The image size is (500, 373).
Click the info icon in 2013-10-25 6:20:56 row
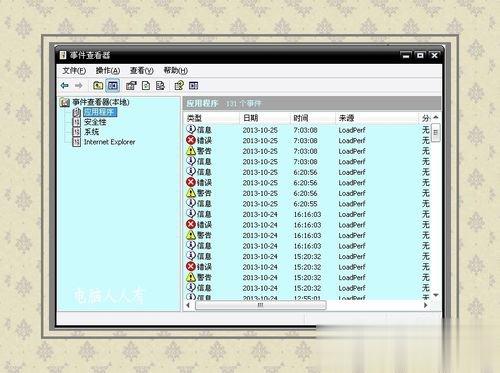click(x=191, y=172)
